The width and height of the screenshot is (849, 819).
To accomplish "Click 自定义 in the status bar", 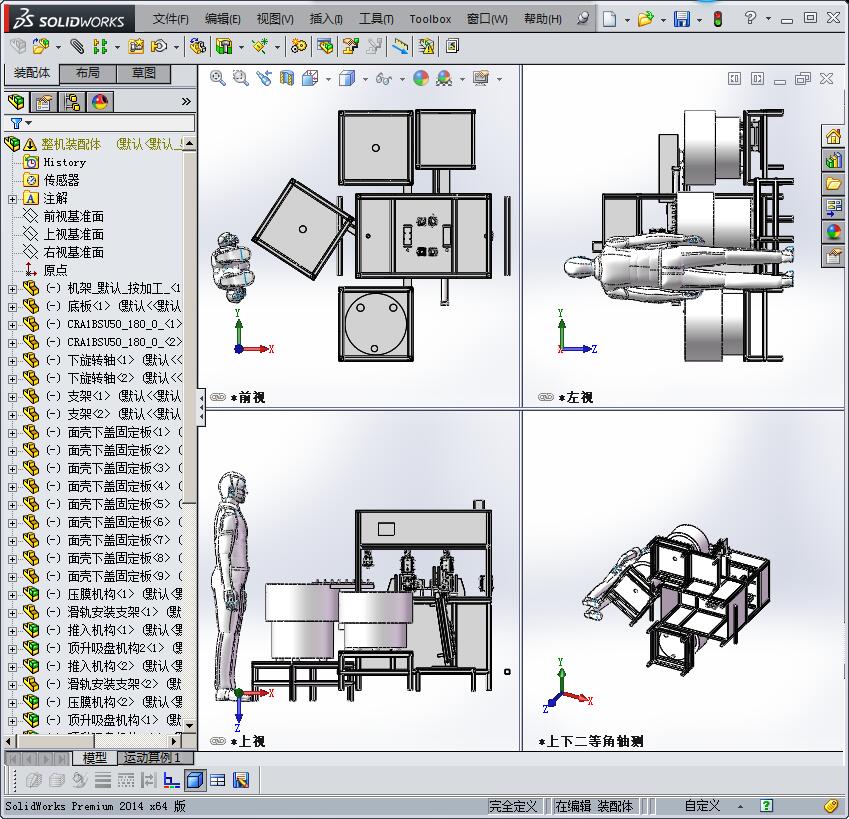I will (702, 806).
